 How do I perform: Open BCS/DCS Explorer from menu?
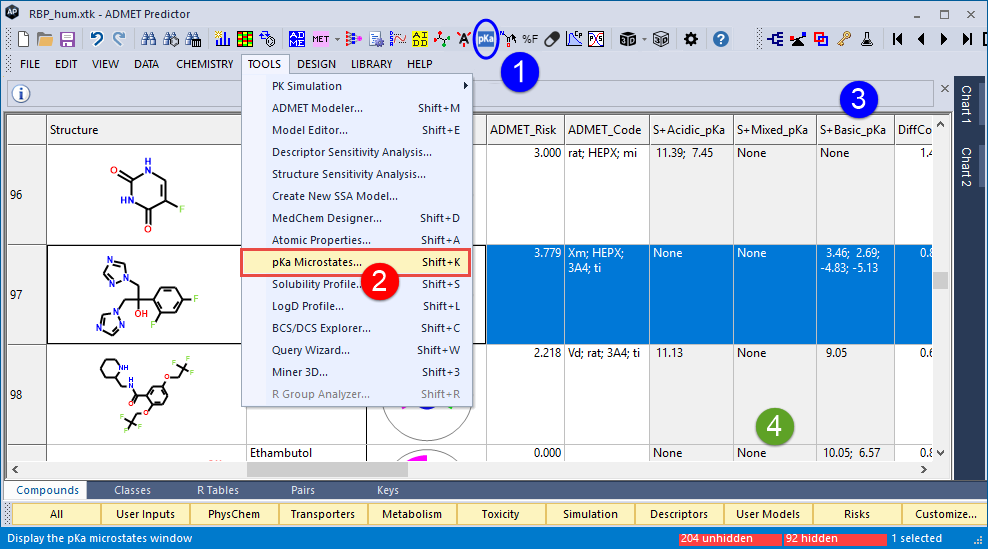[x=357, y=328]
